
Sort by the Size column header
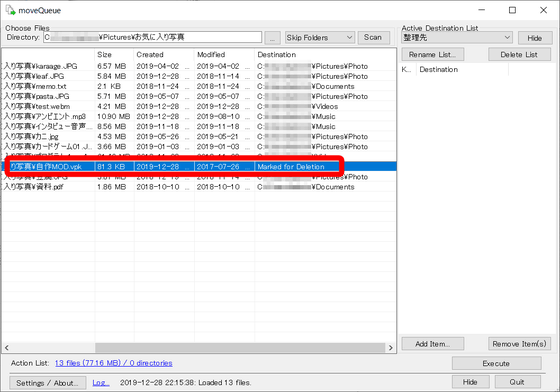coord(114,55)
